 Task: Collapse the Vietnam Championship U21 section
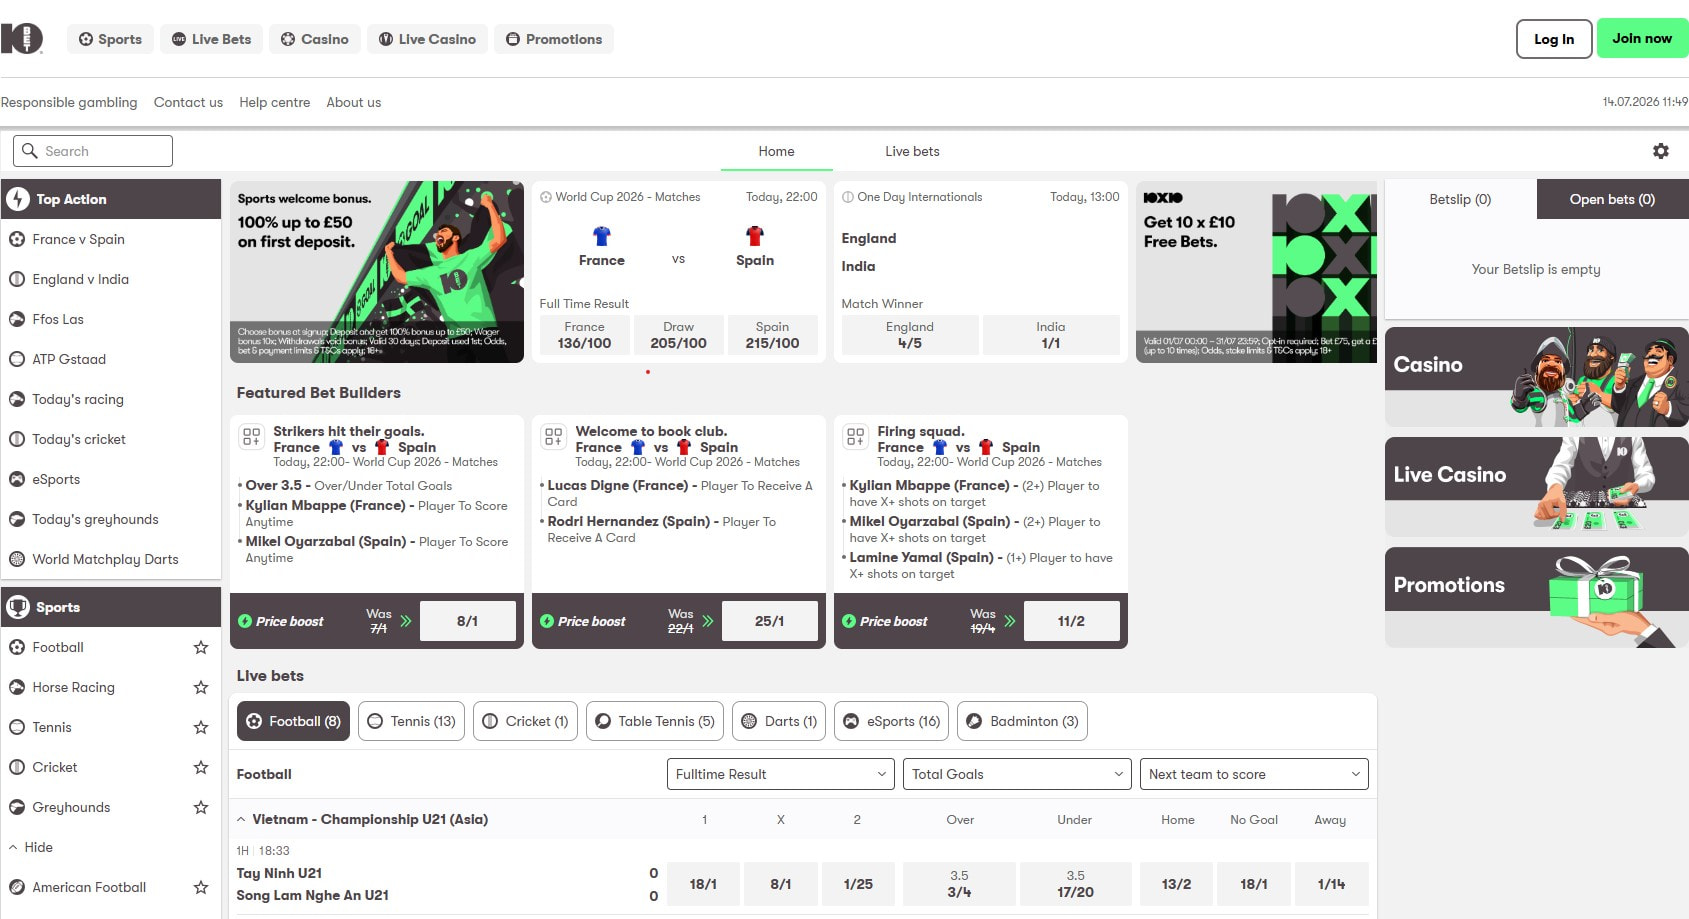point(241,819)
